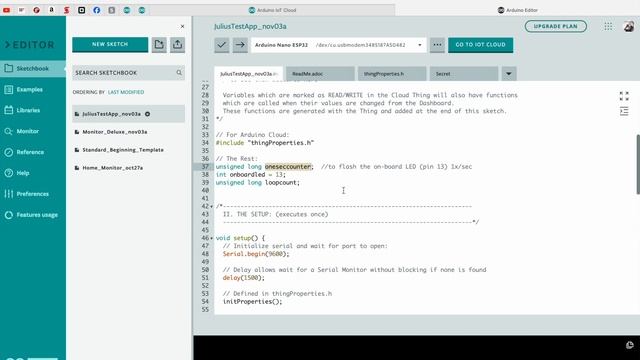Collapse setup() fold at line 46

[x=211, y=238]
